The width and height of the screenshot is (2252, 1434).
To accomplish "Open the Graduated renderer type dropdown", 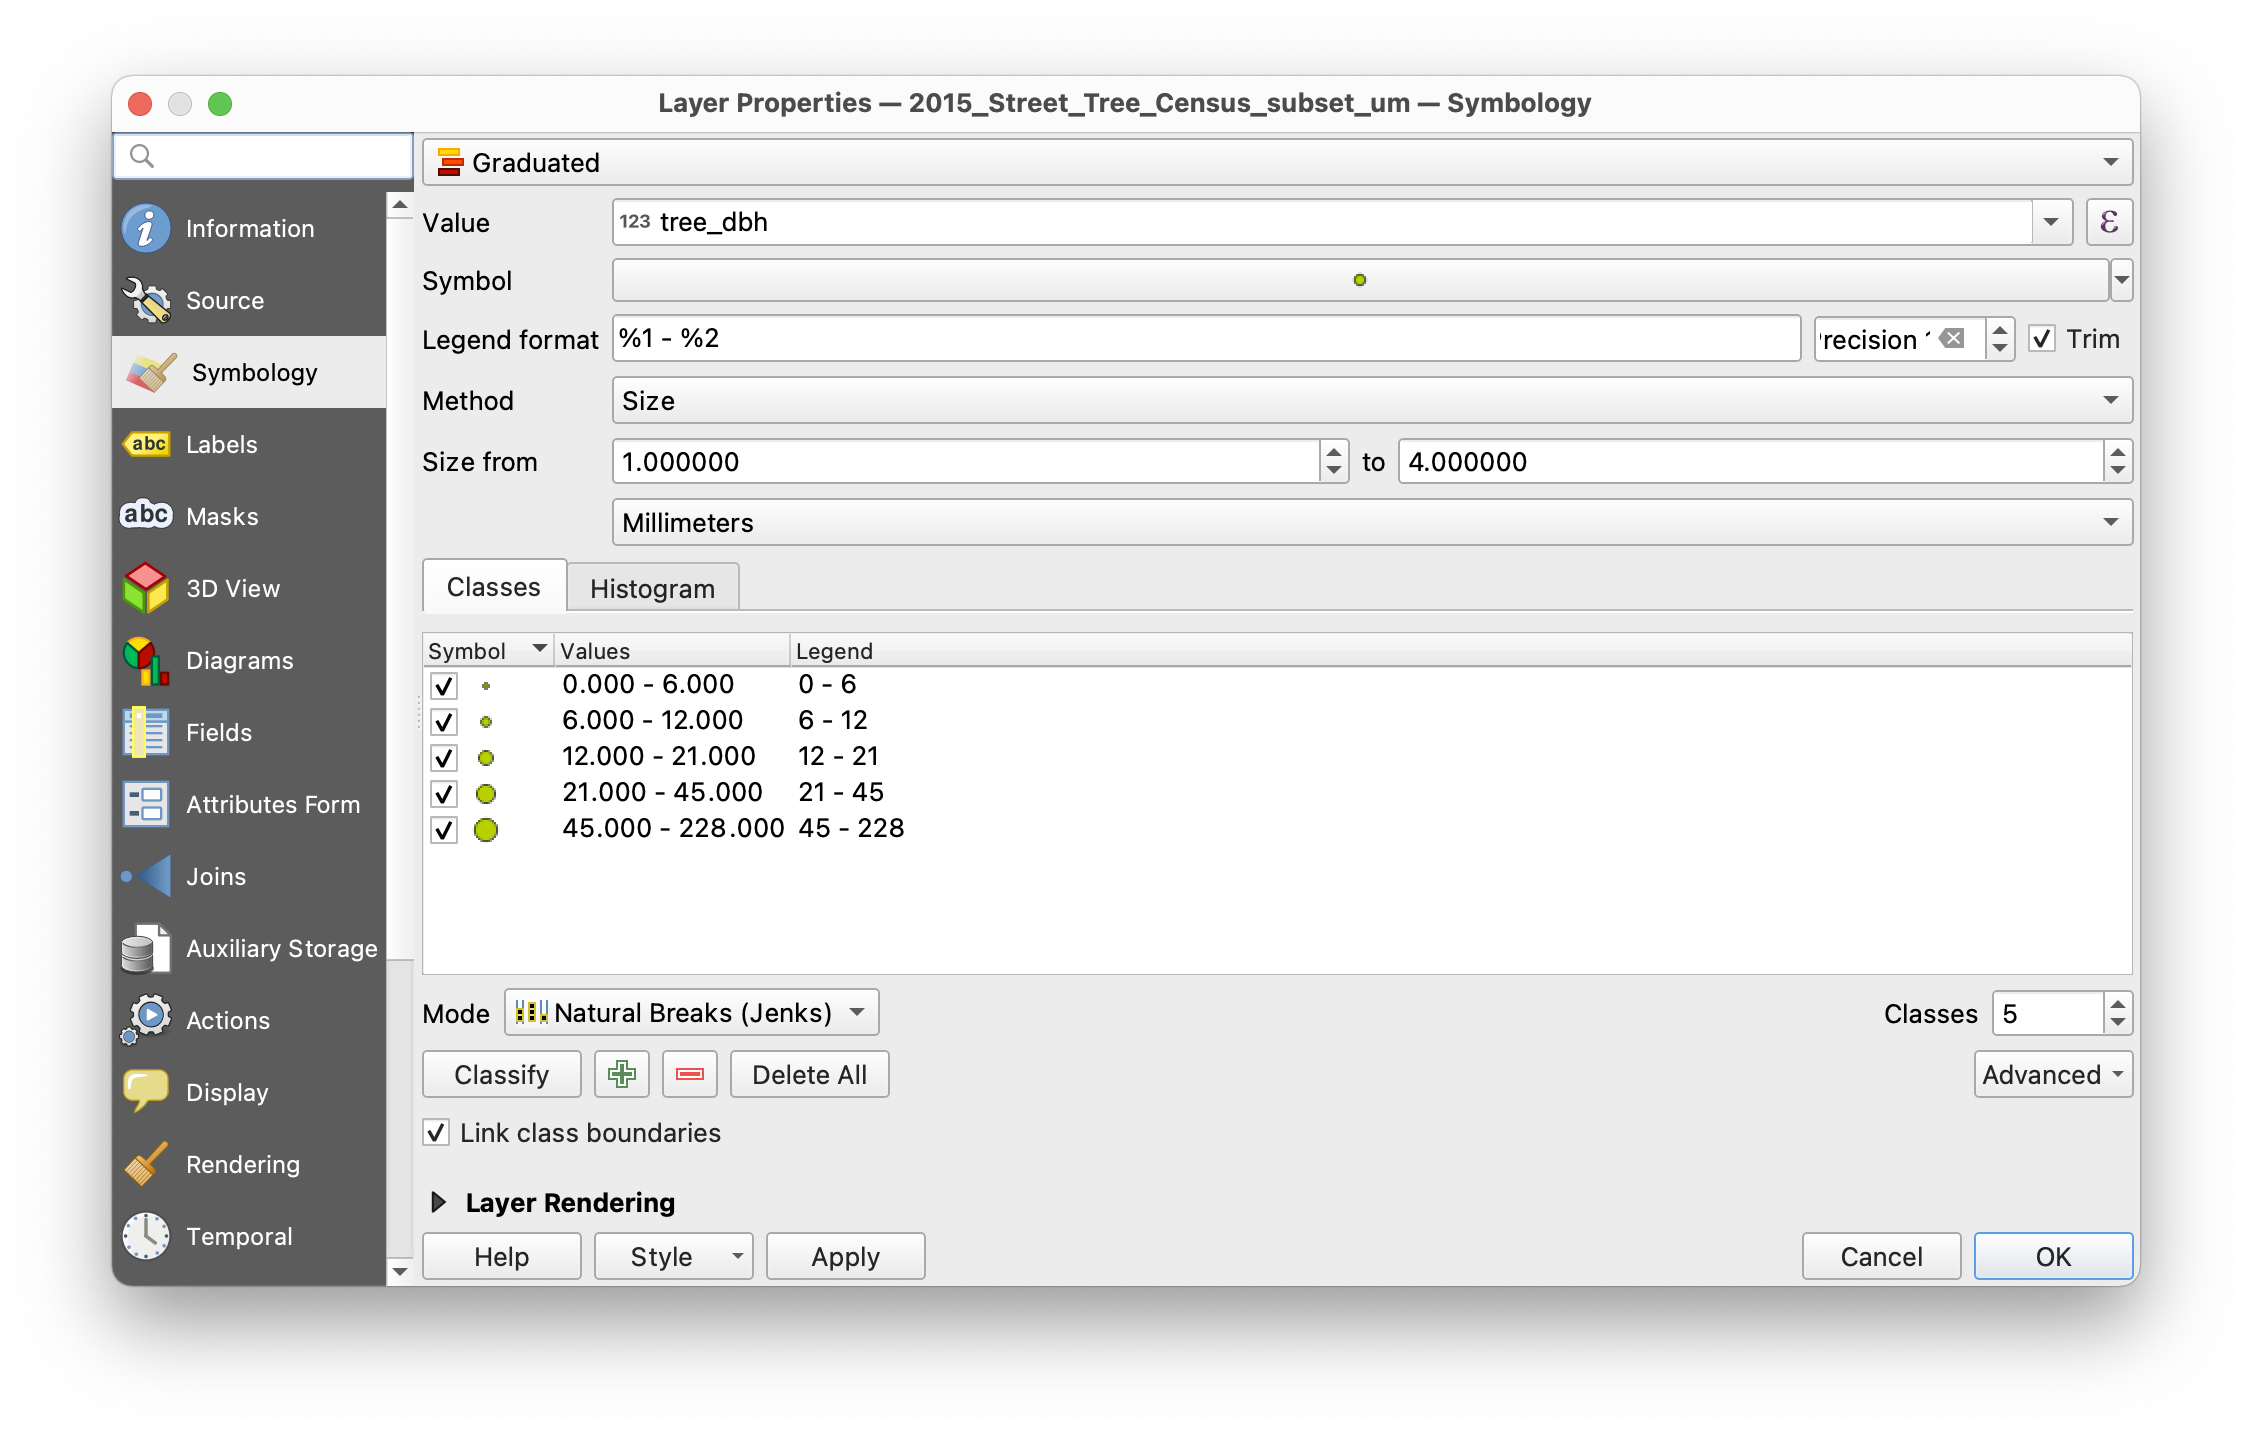I will pos(1277,162).
